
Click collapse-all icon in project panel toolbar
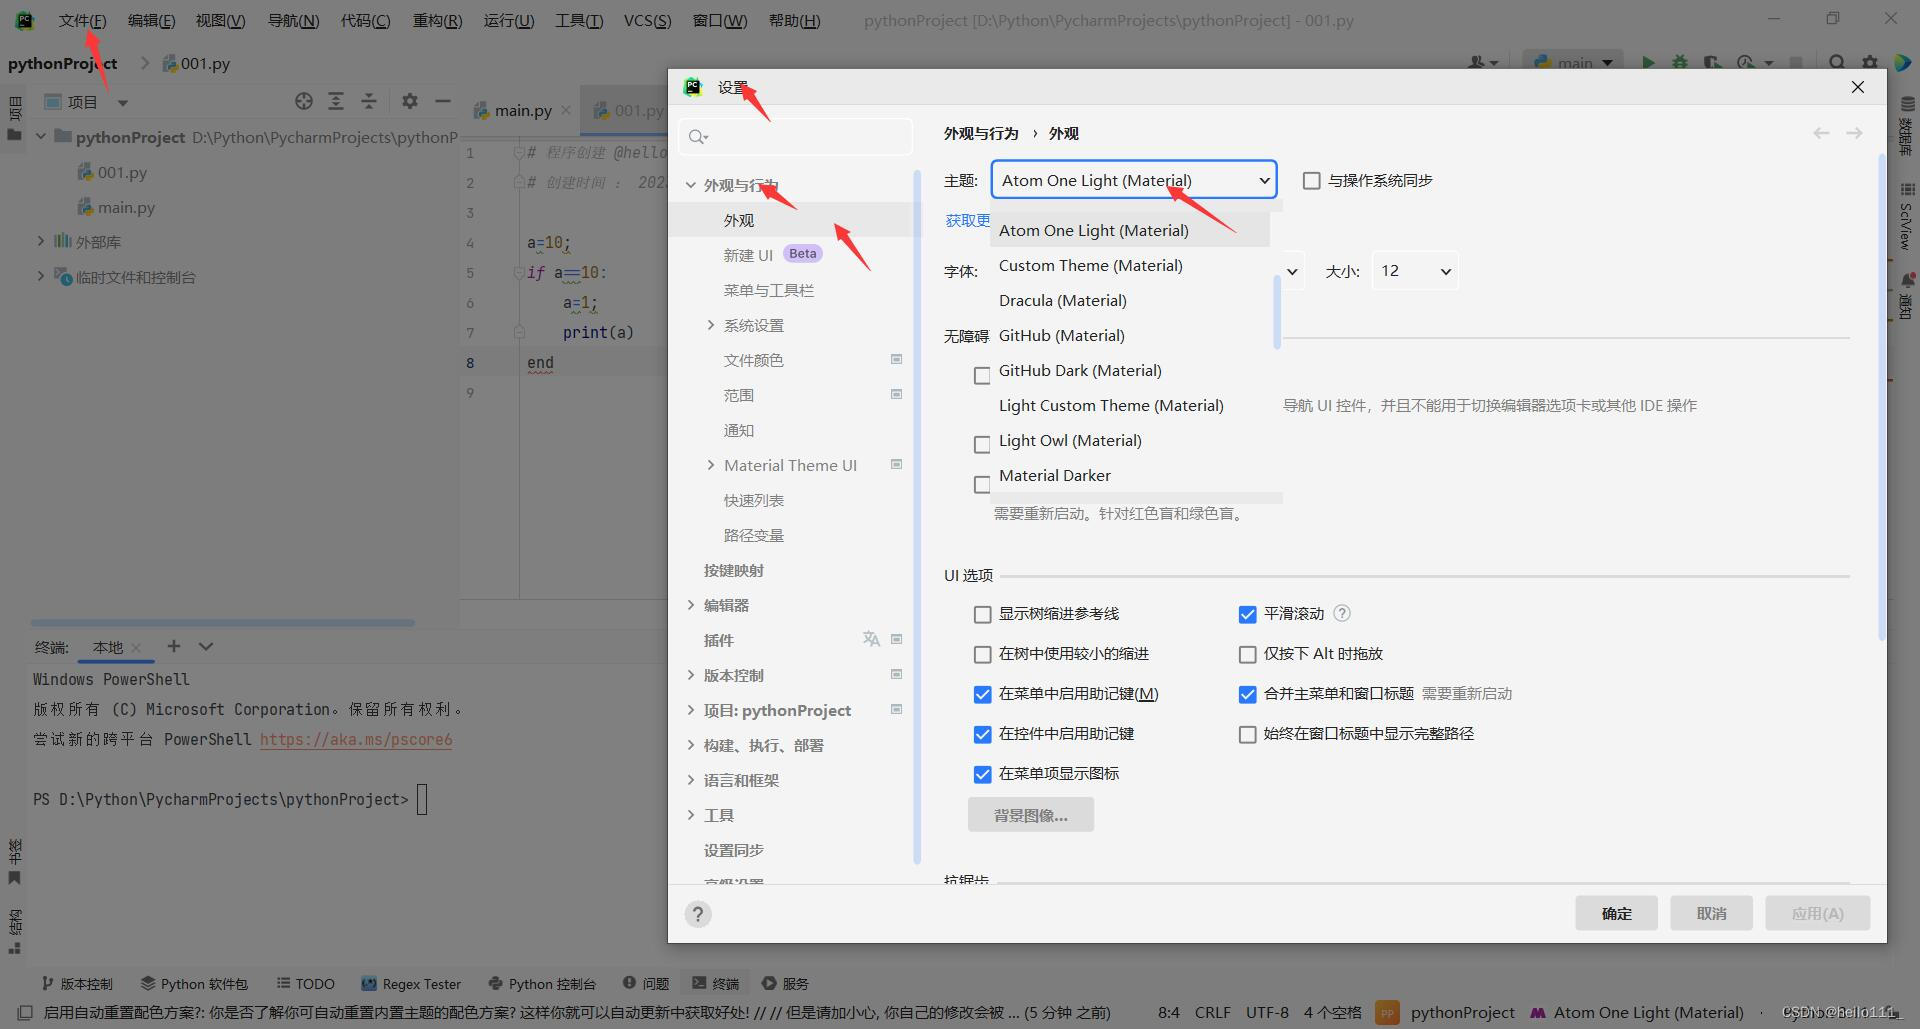click(x=369, y=101)
